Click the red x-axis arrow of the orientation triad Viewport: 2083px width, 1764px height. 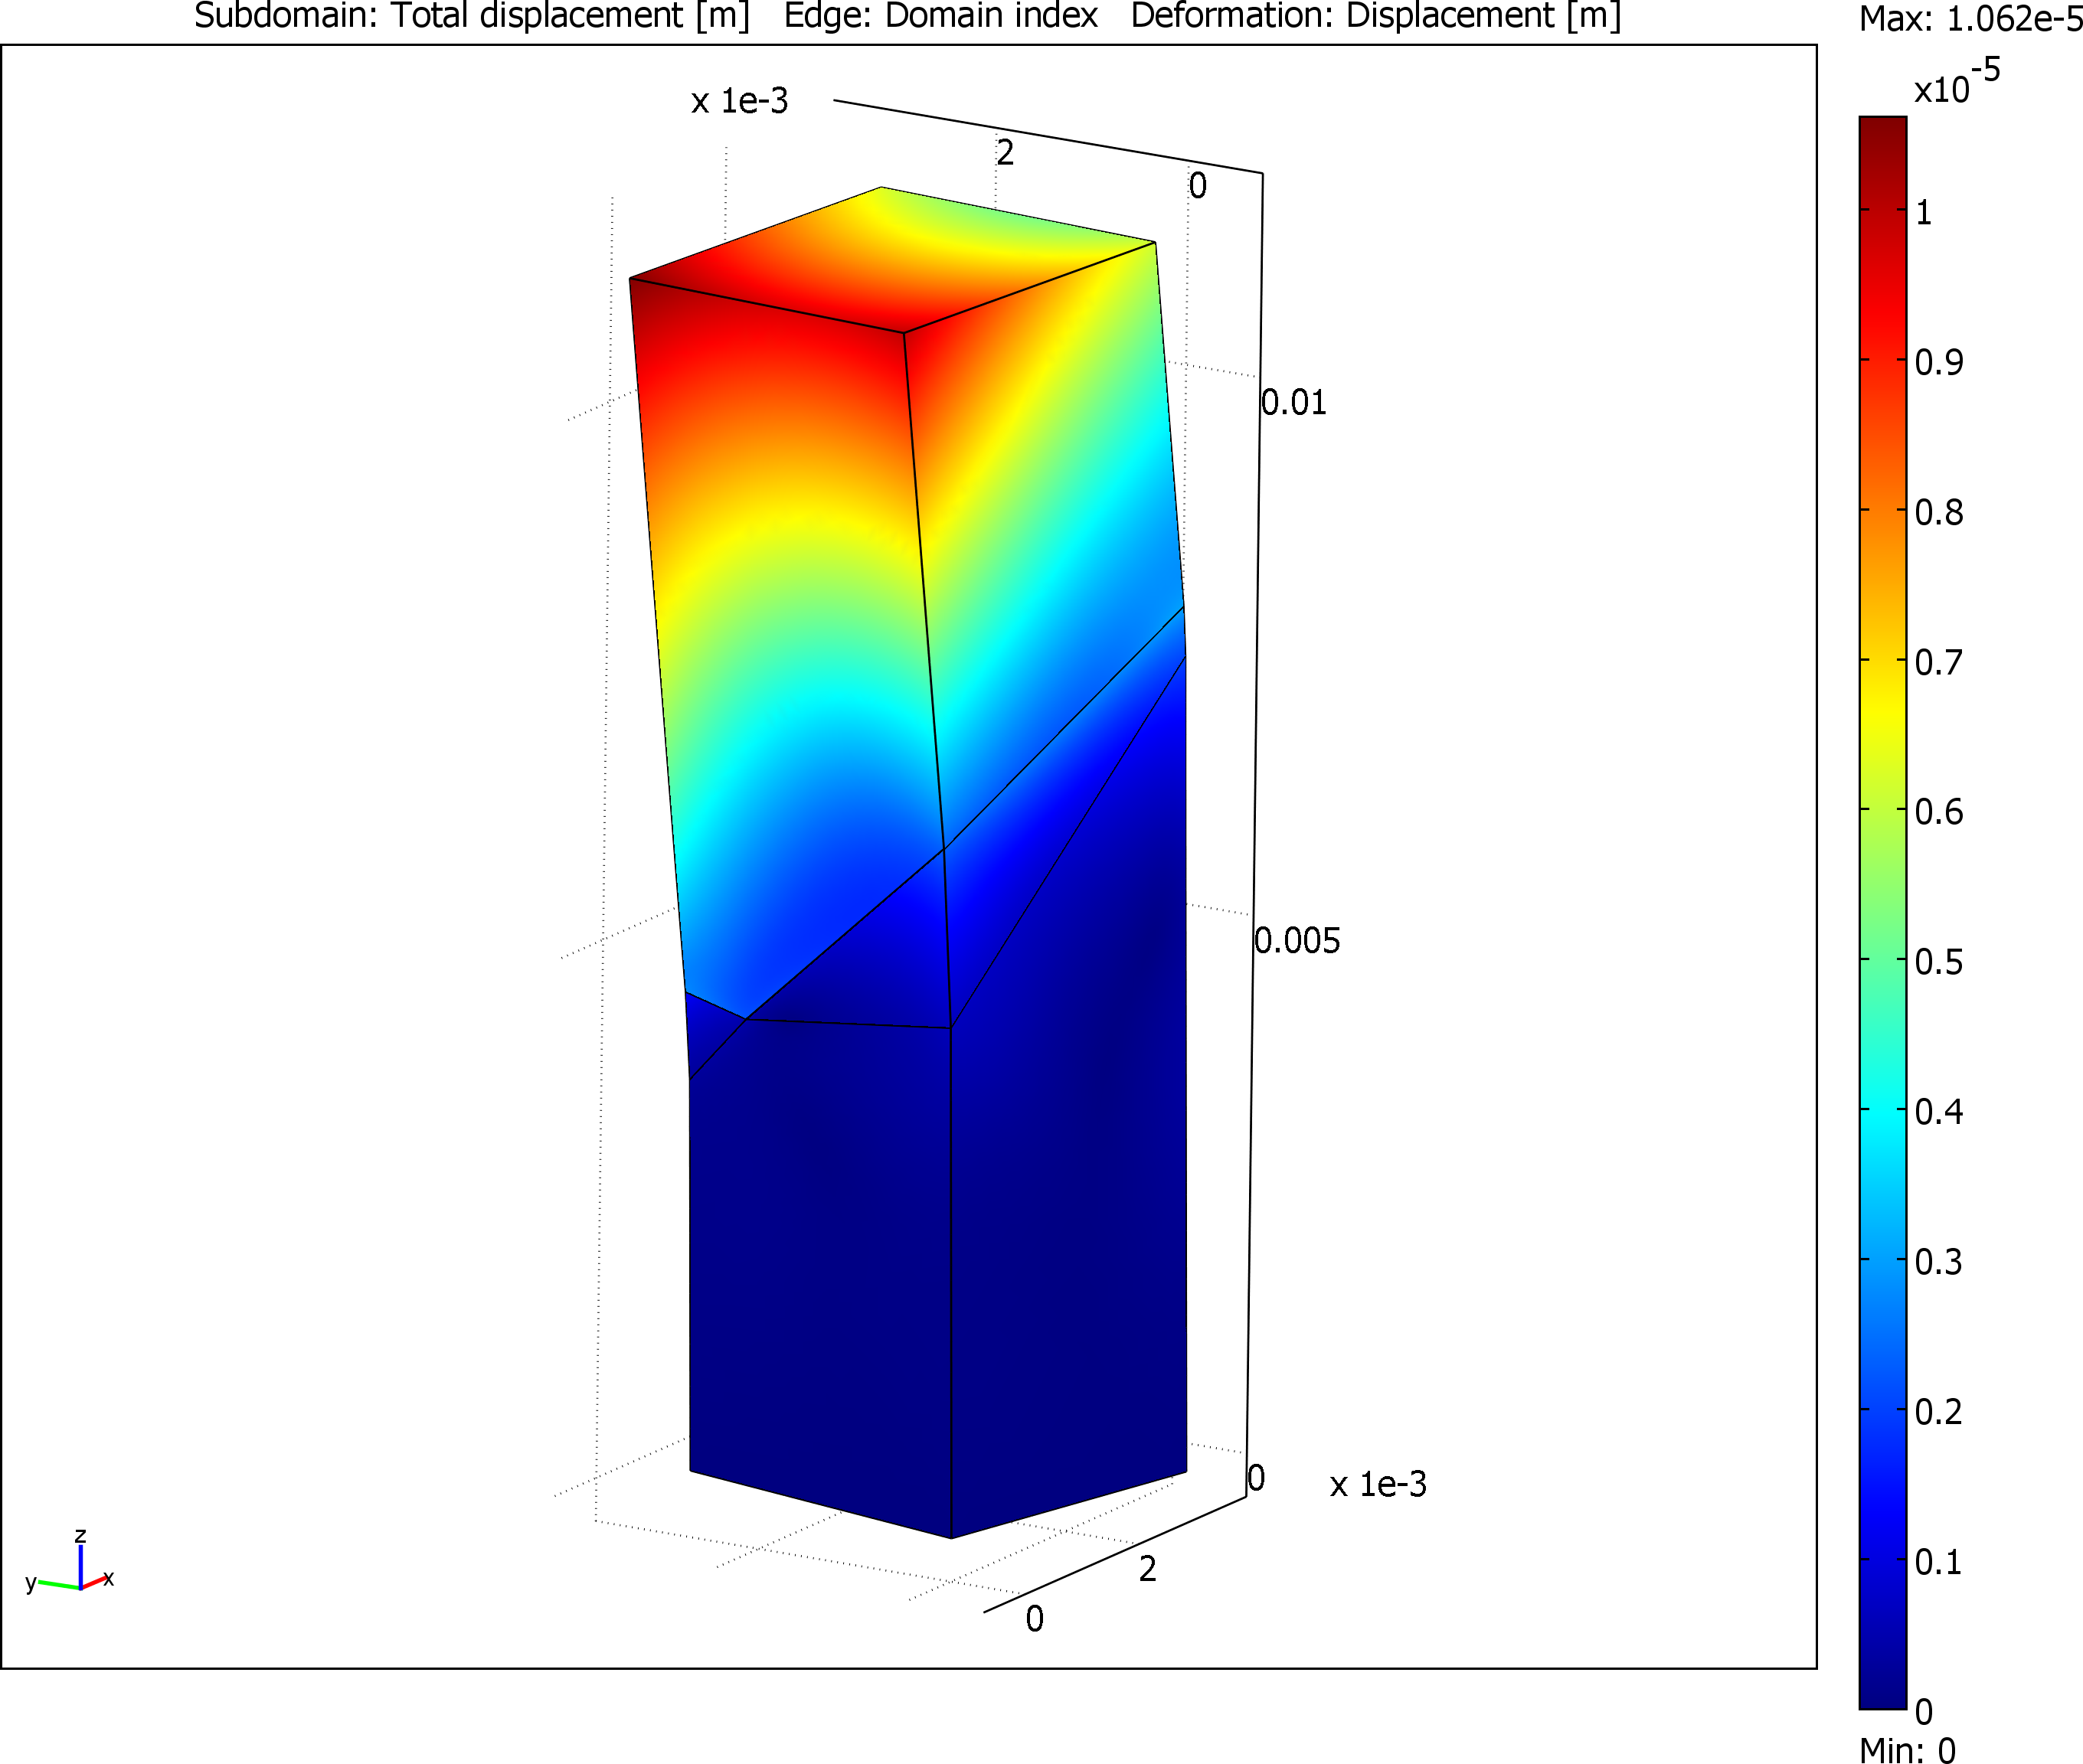coord(93,1582)
